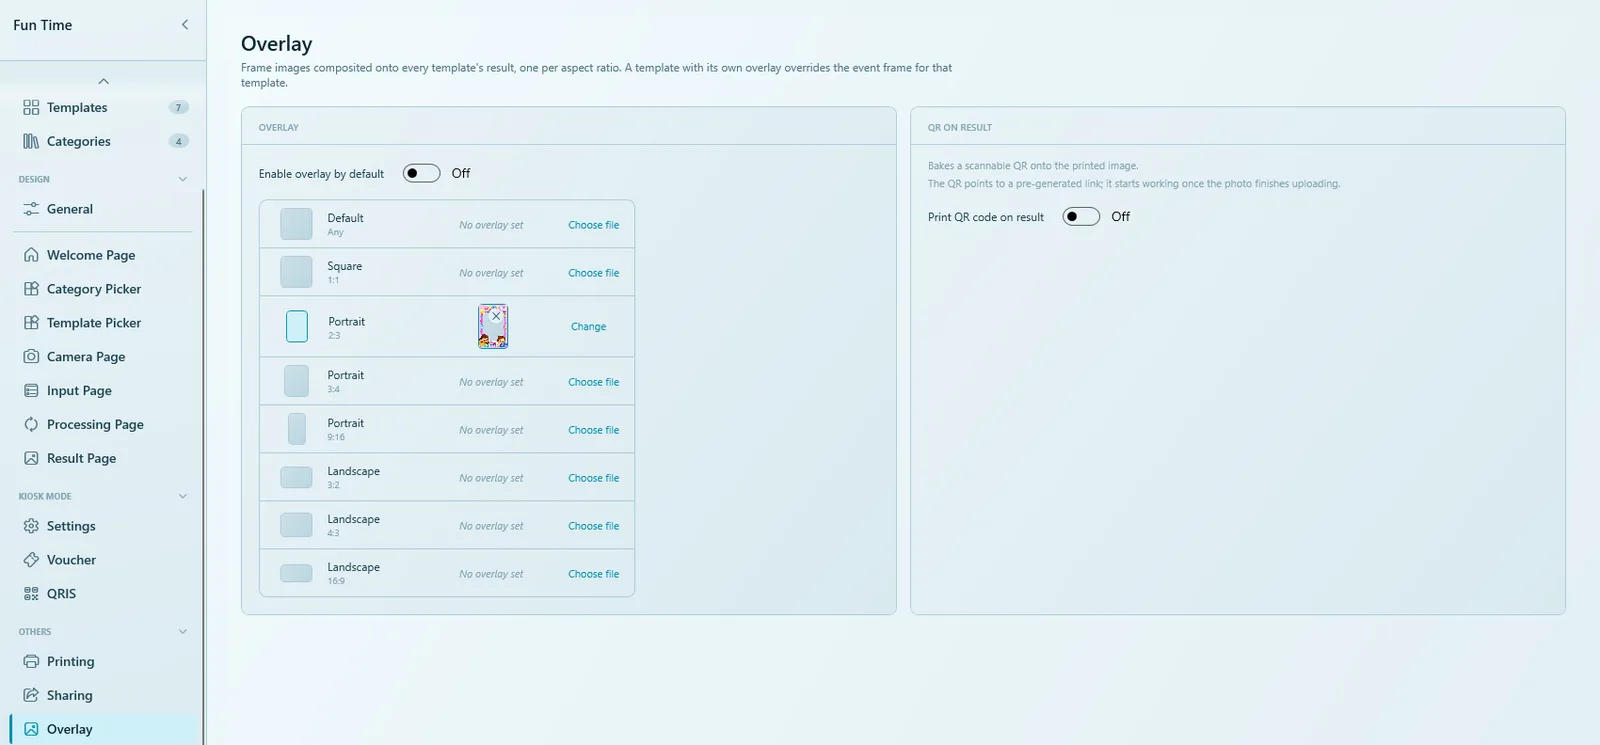Screen dimensions: 1600x745
Task: Click the Category Picker icon
Action: (x=31, y=289)
